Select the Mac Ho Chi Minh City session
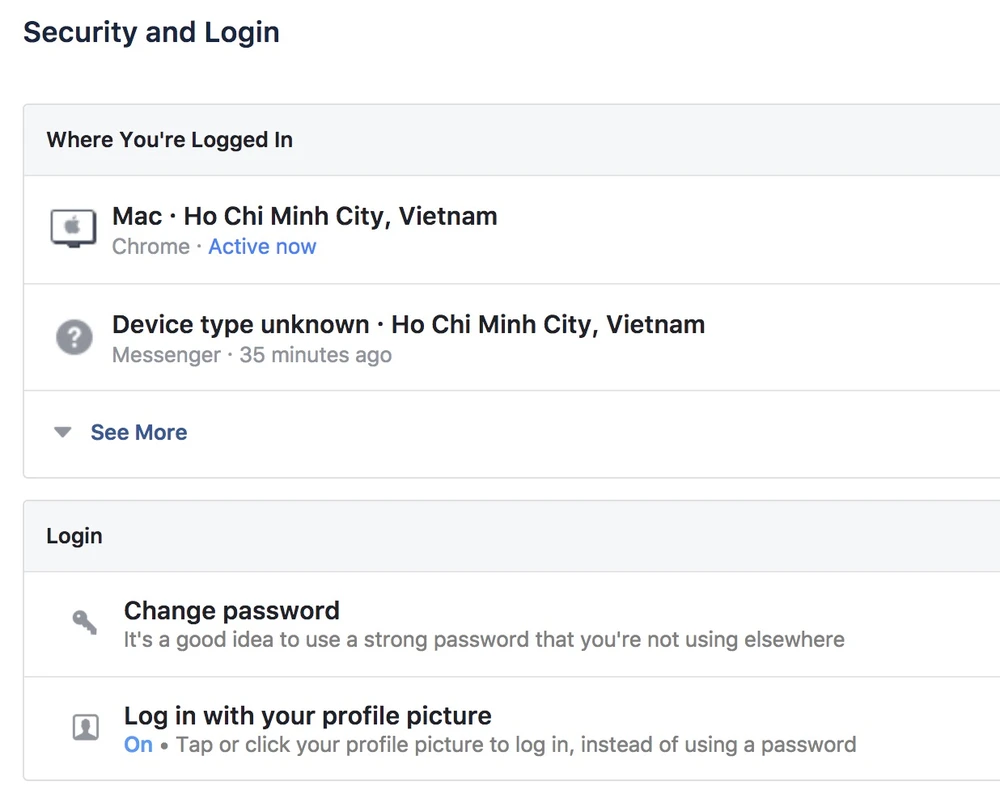Viewport: 1000px width, 794px height. (304, 216)
